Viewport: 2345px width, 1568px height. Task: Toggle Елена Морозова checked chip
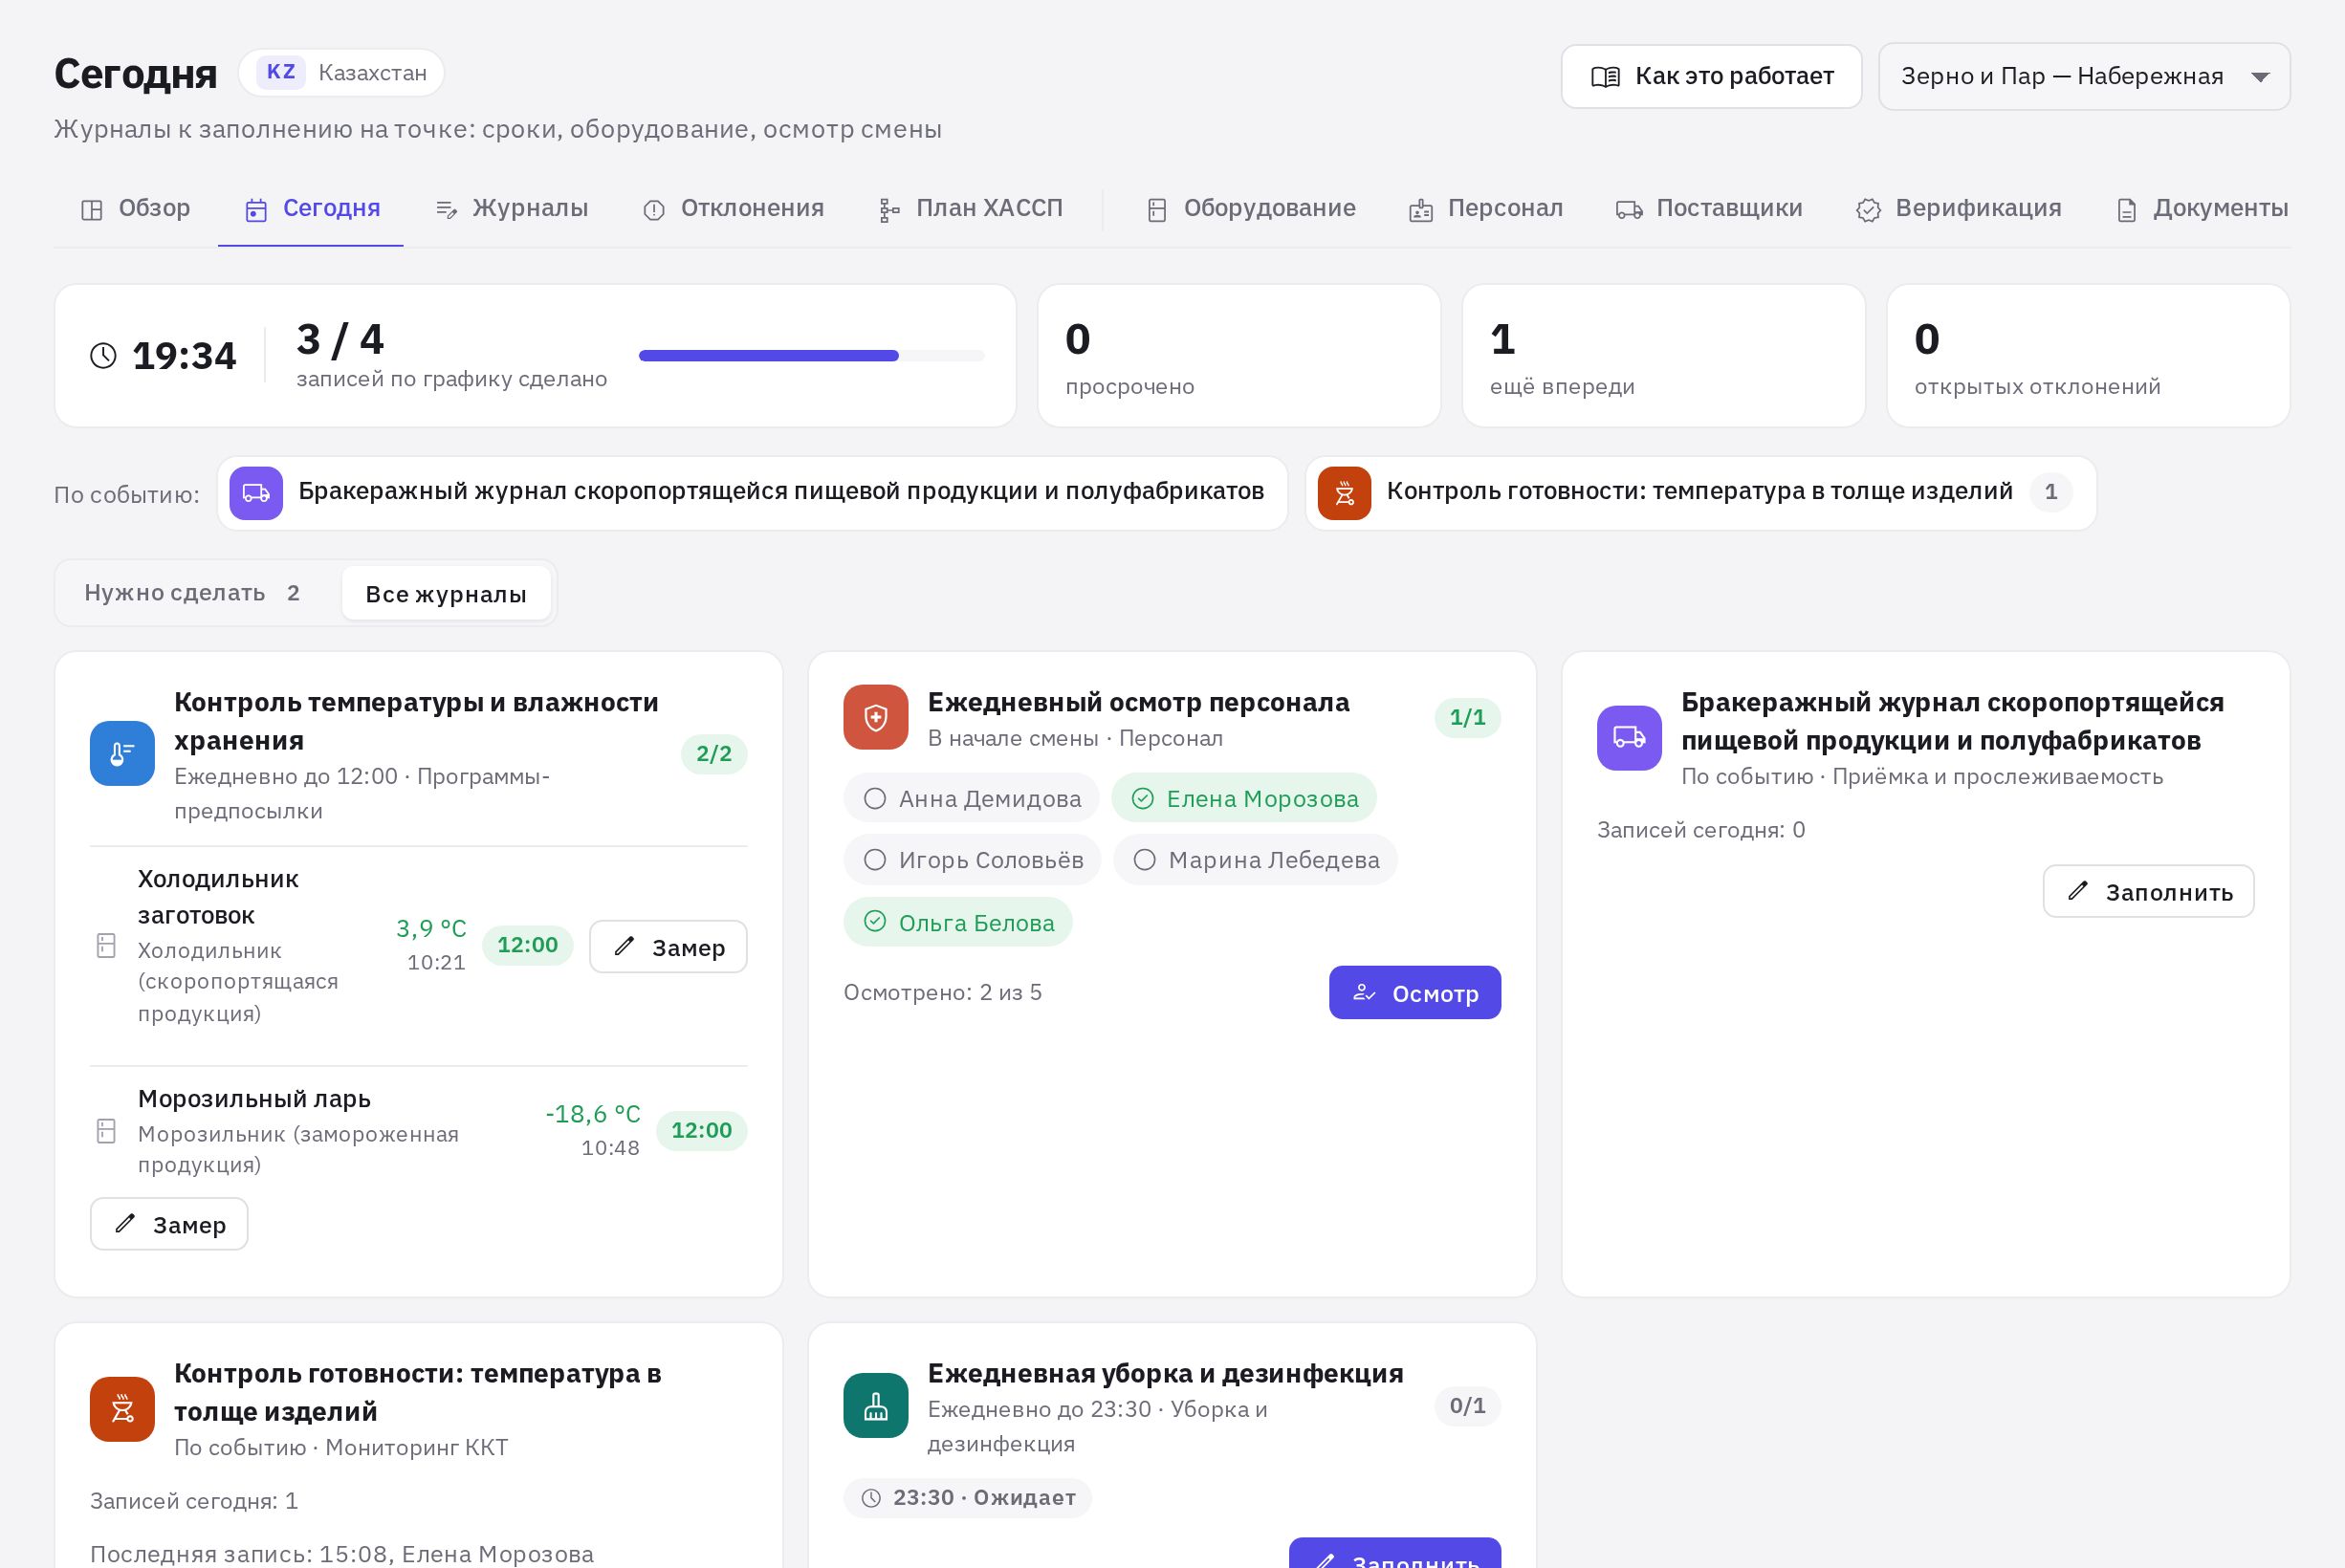pos(1244,798)
